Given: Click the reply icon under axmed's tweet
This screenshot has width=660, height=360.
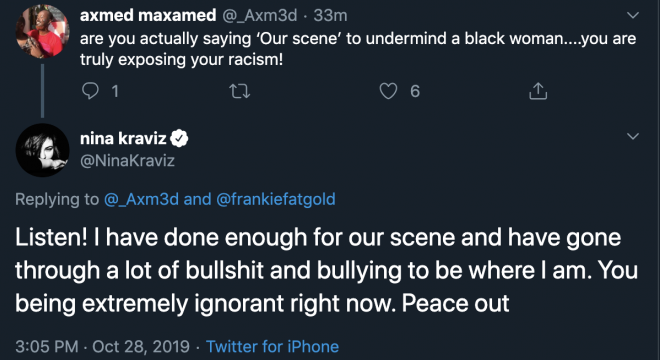Looking at the screenshot, I should click(x=90, y=91).
